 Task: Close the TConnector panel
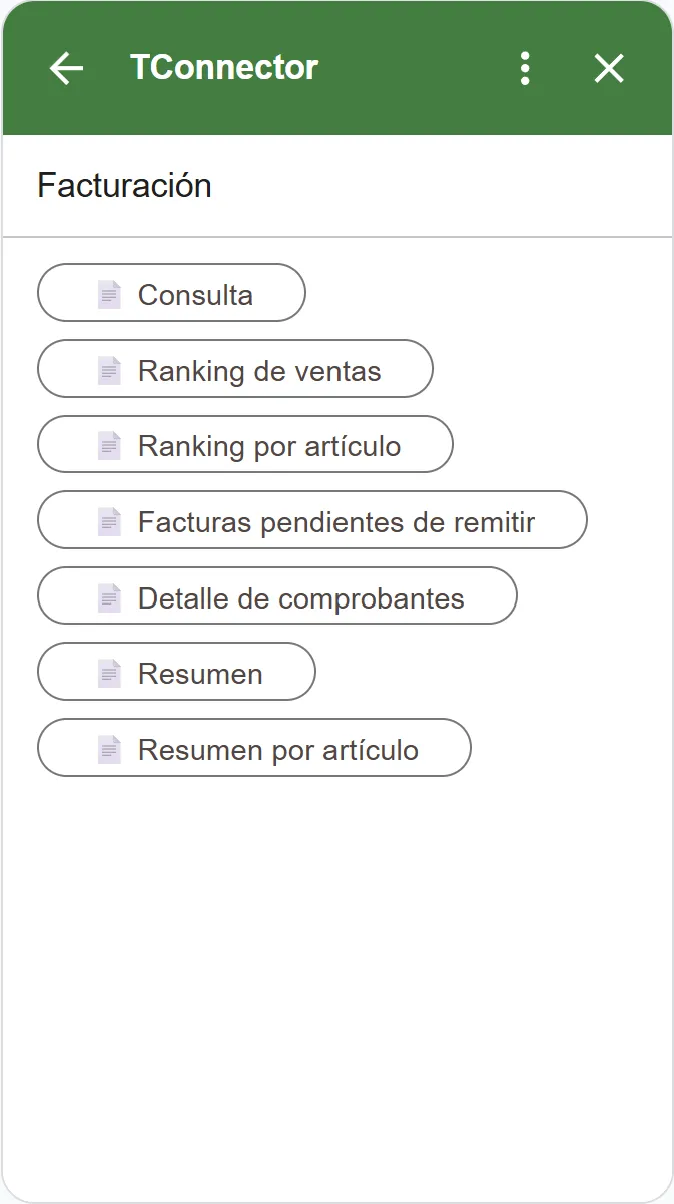608,67
